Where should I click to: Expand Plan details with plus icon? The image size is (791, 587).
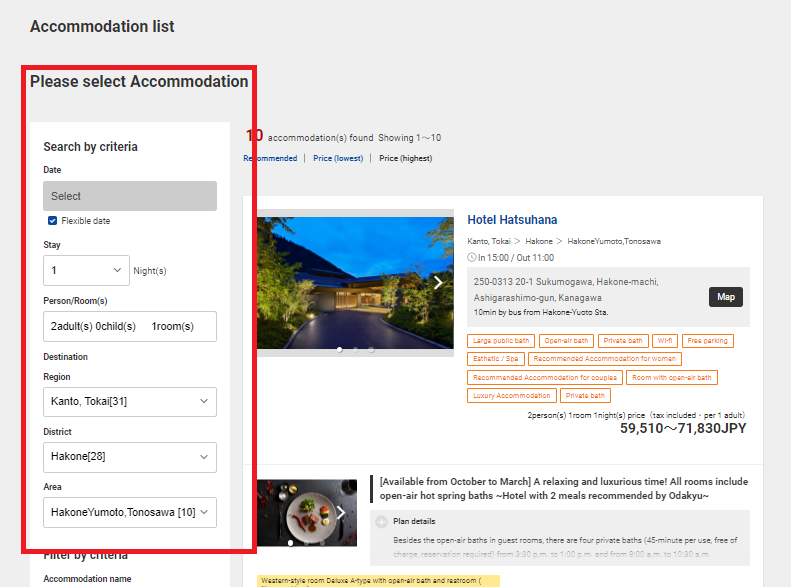pos(382,521)
